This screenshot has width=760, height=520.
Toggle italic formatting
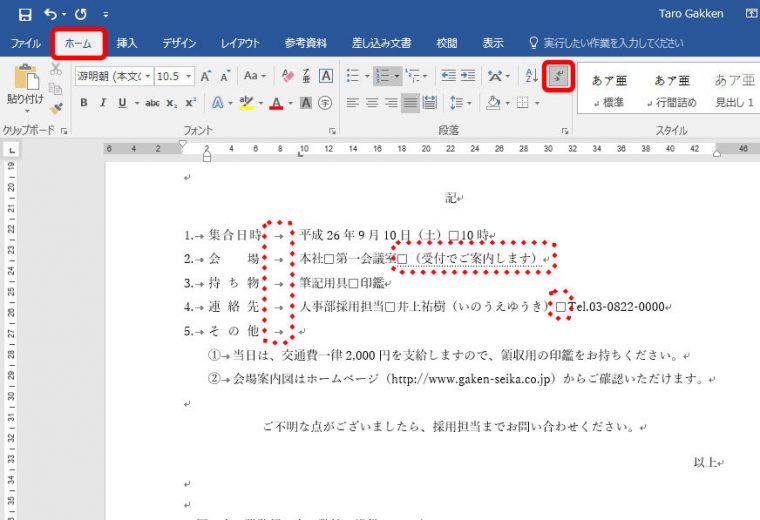(x=103, y=103)
